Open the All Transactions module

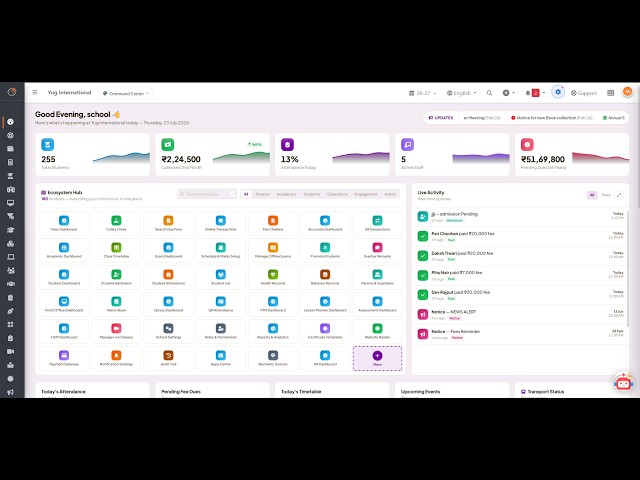point(377,223)
